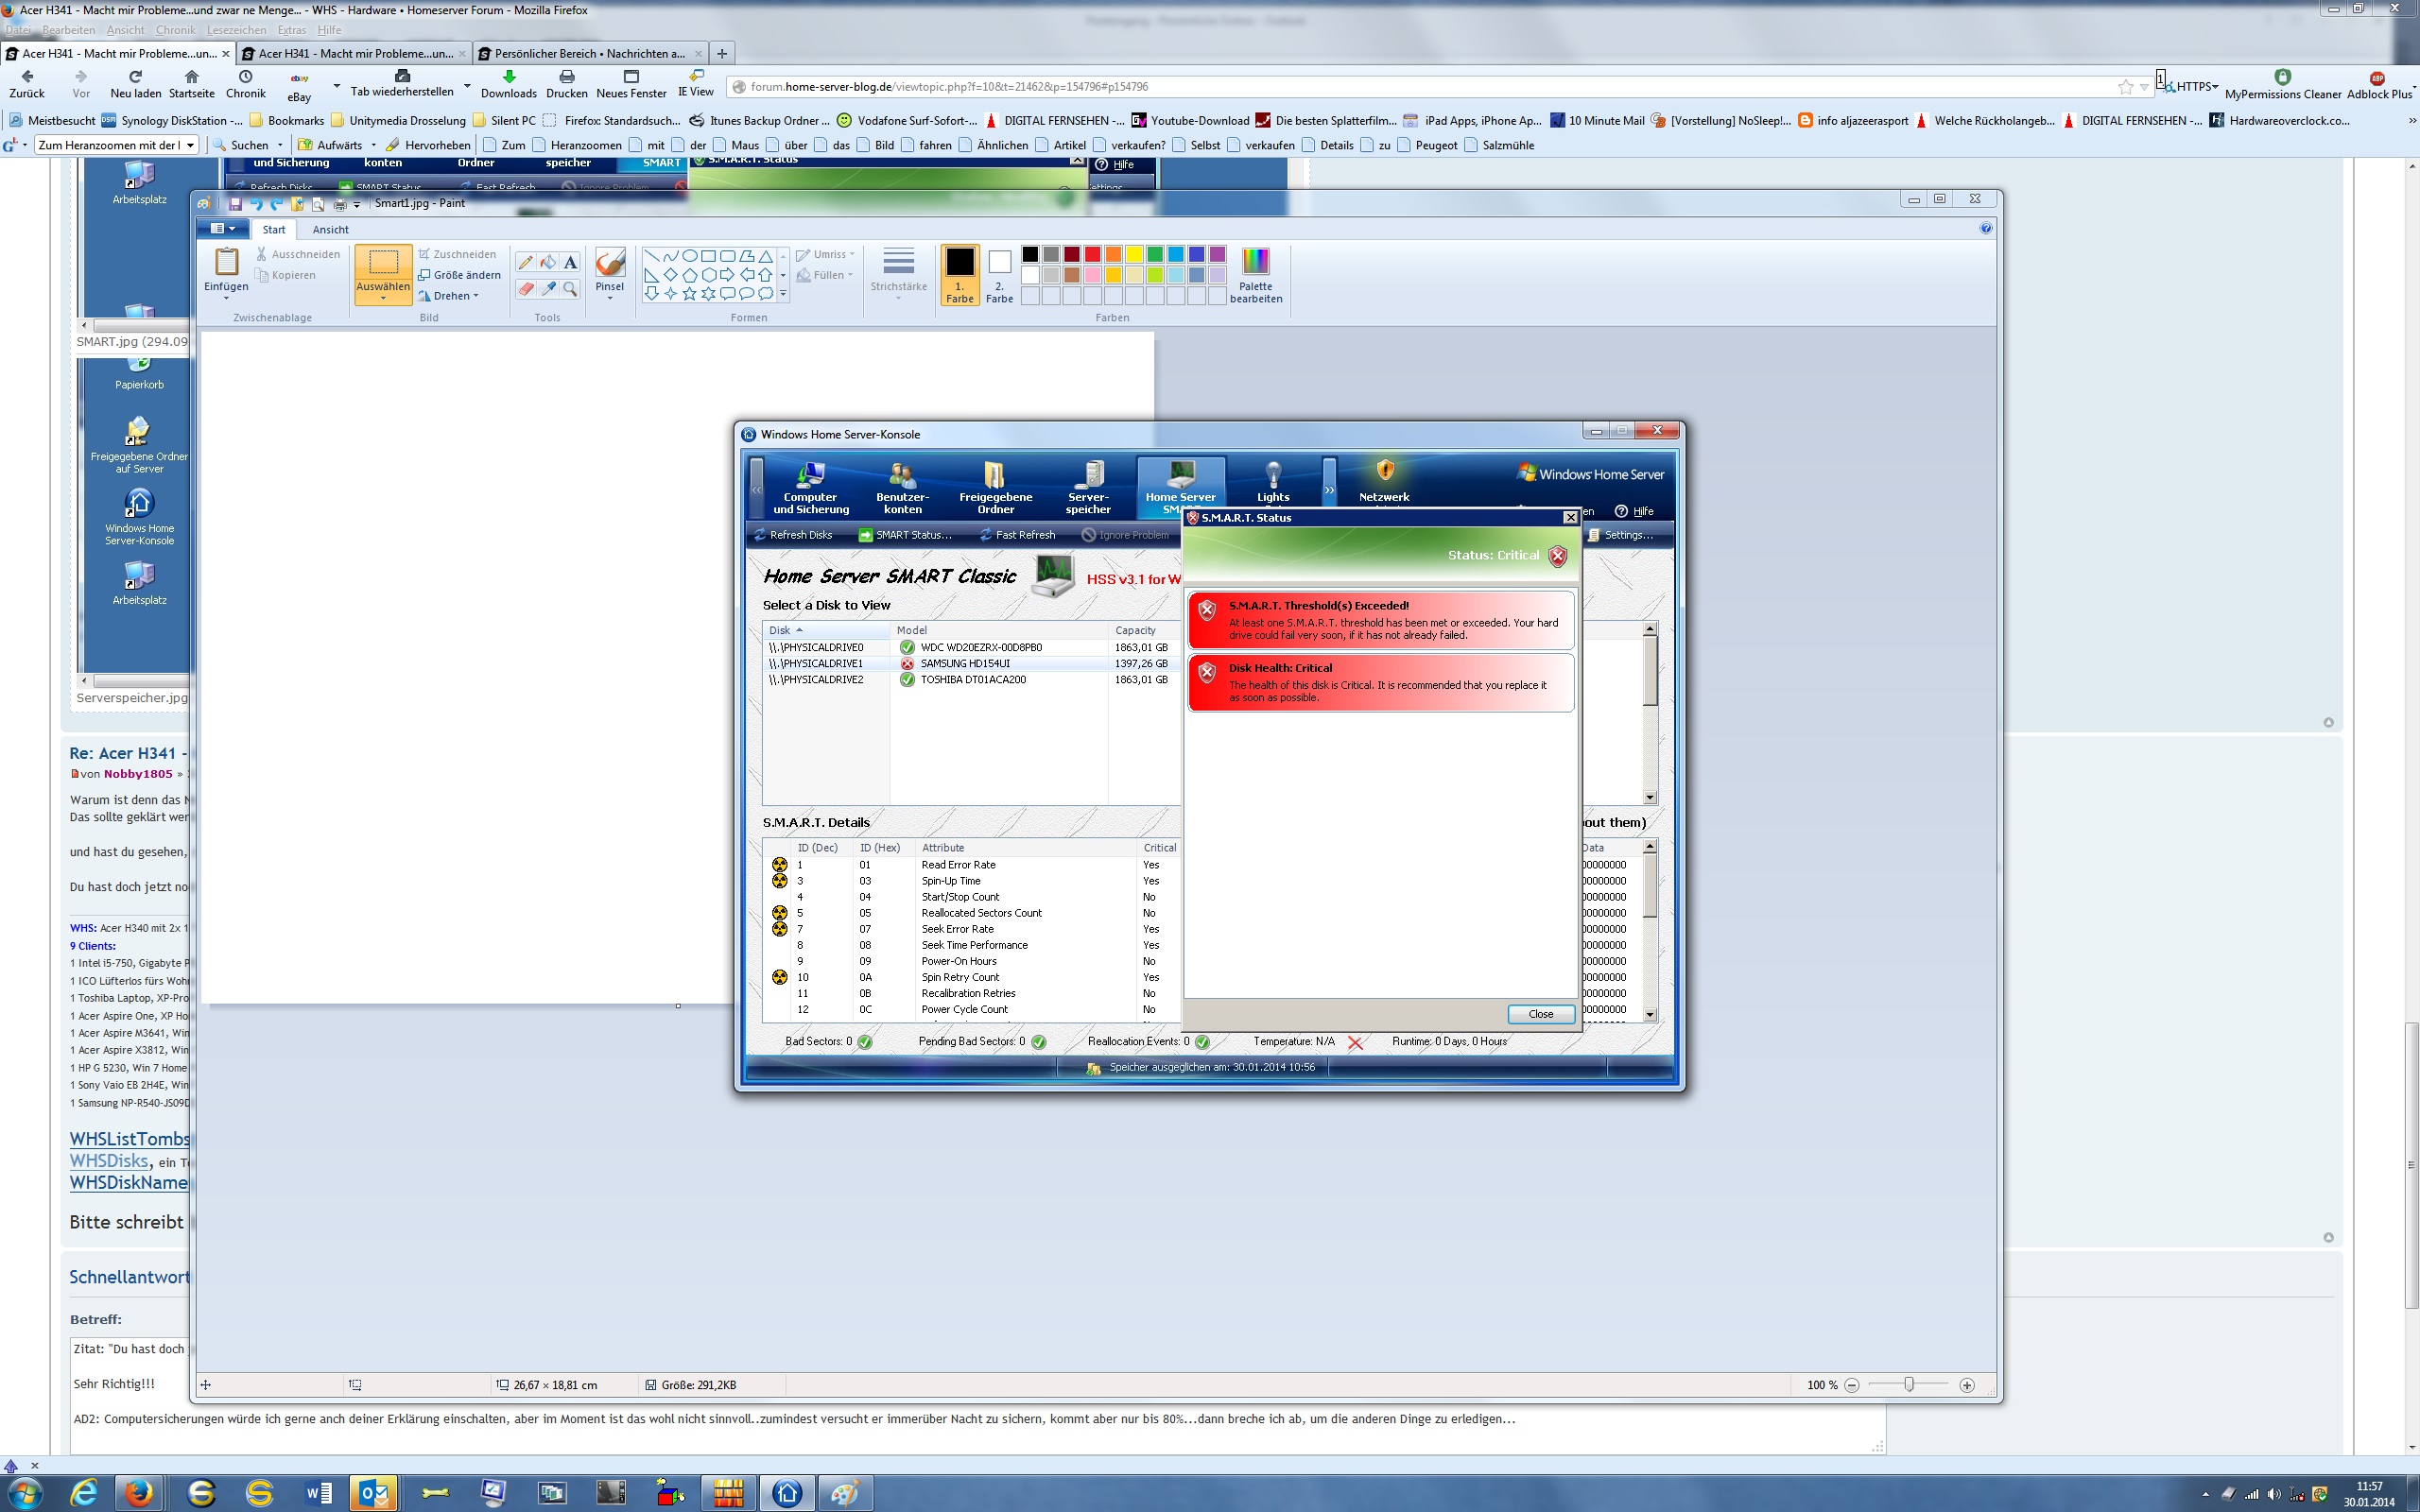Select the SAMSUNG HD154UI disk row
The height and width of the screenshot is (1512, 2420).
970,663
